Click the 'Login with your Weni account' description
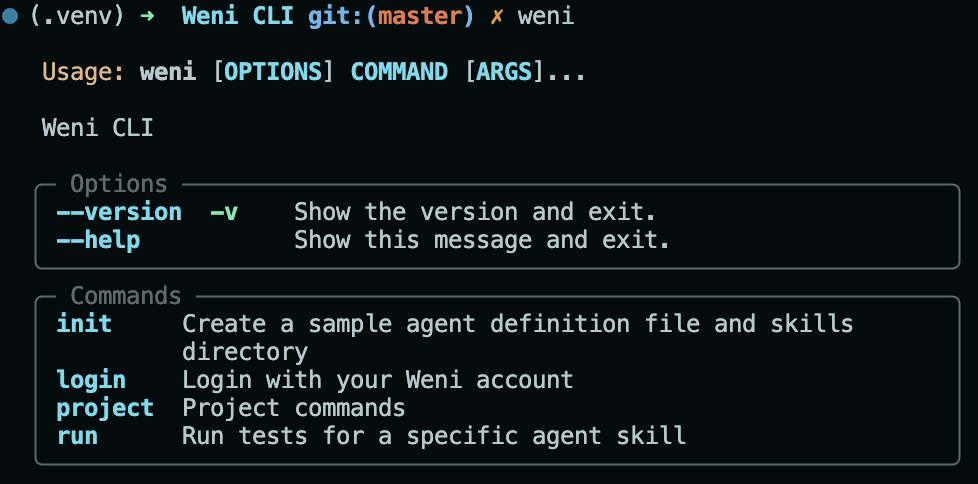 tap(377, 380)
